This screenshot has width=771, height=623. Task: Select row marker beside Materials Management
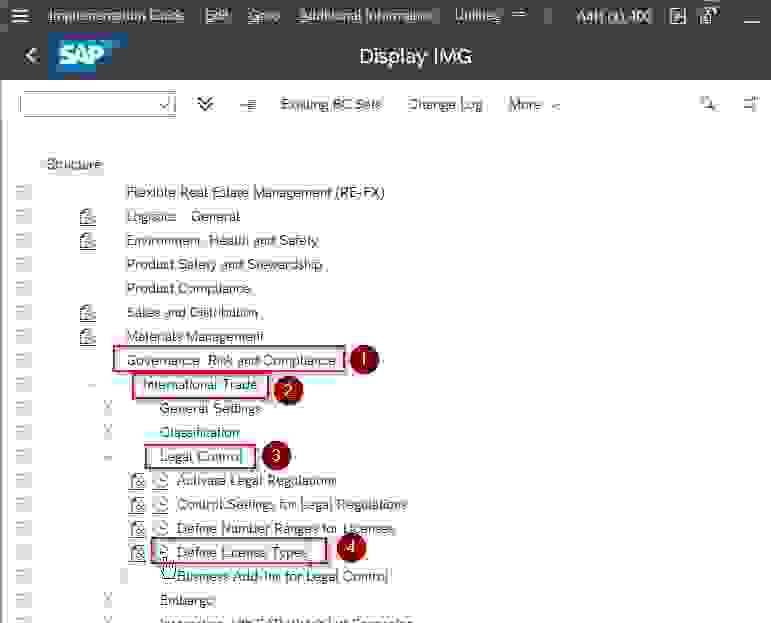point(23,337)
